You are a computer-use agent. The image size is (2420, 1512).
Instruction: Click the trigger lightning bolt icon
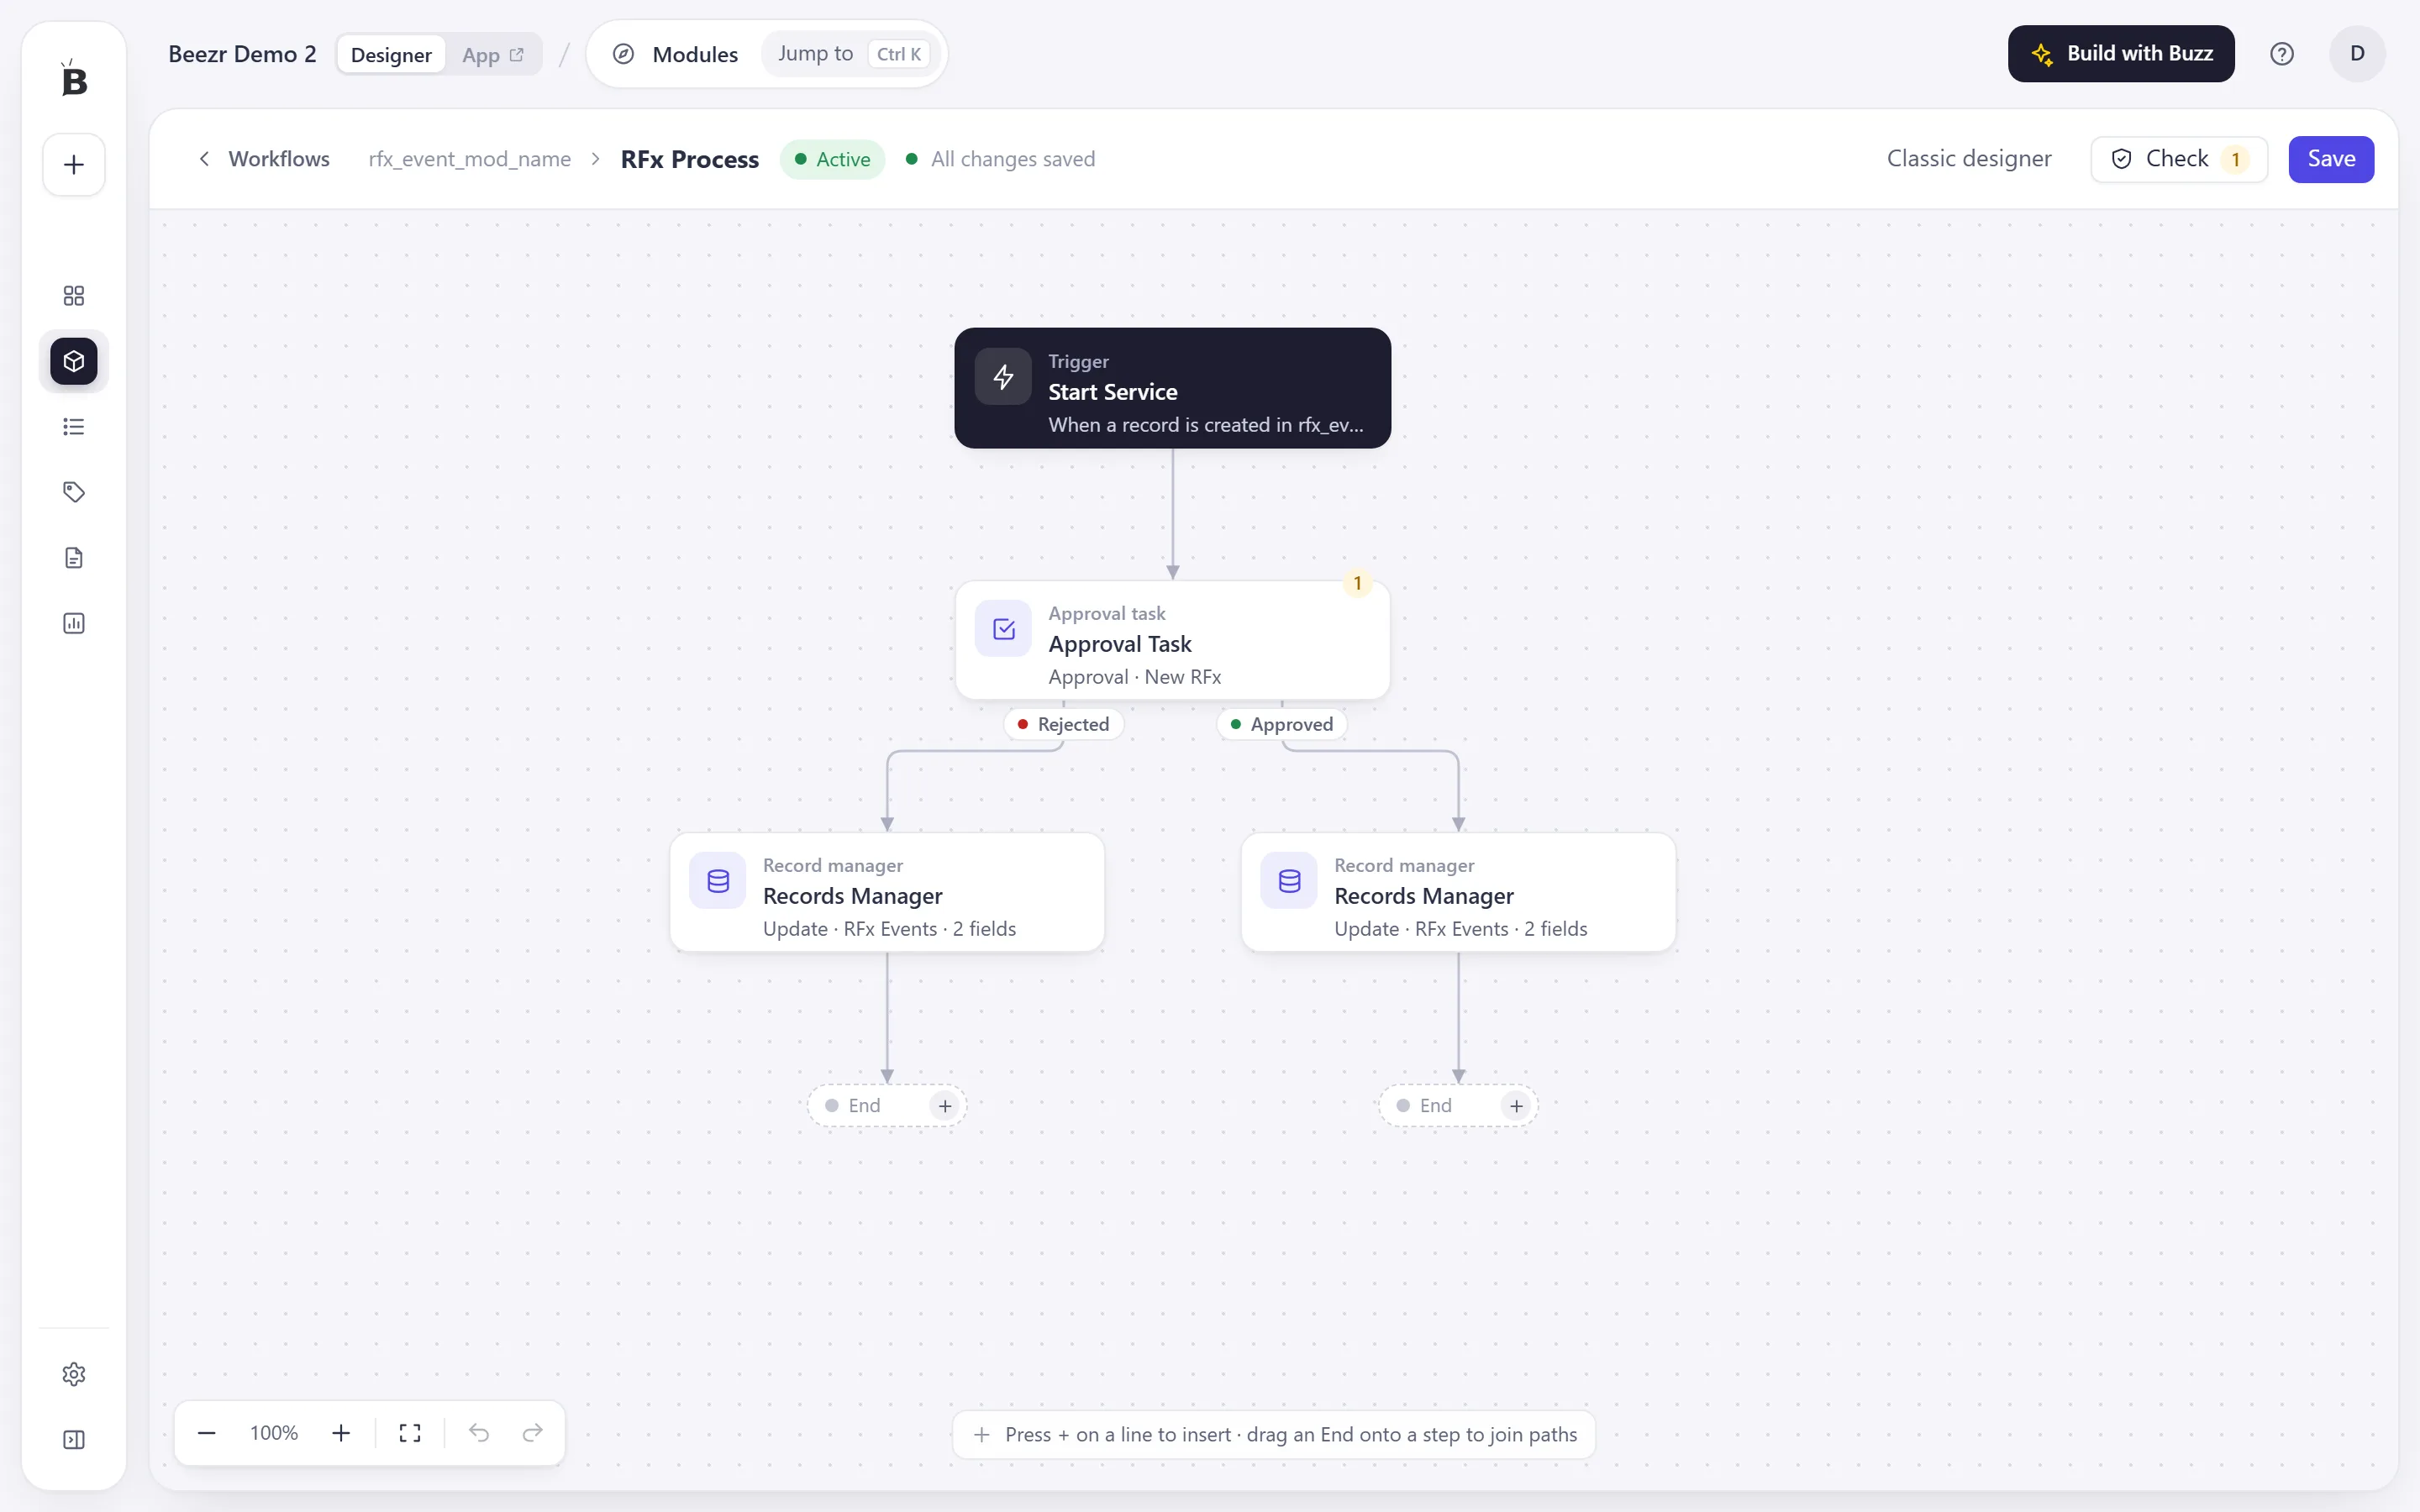[x=1003, y=377]
